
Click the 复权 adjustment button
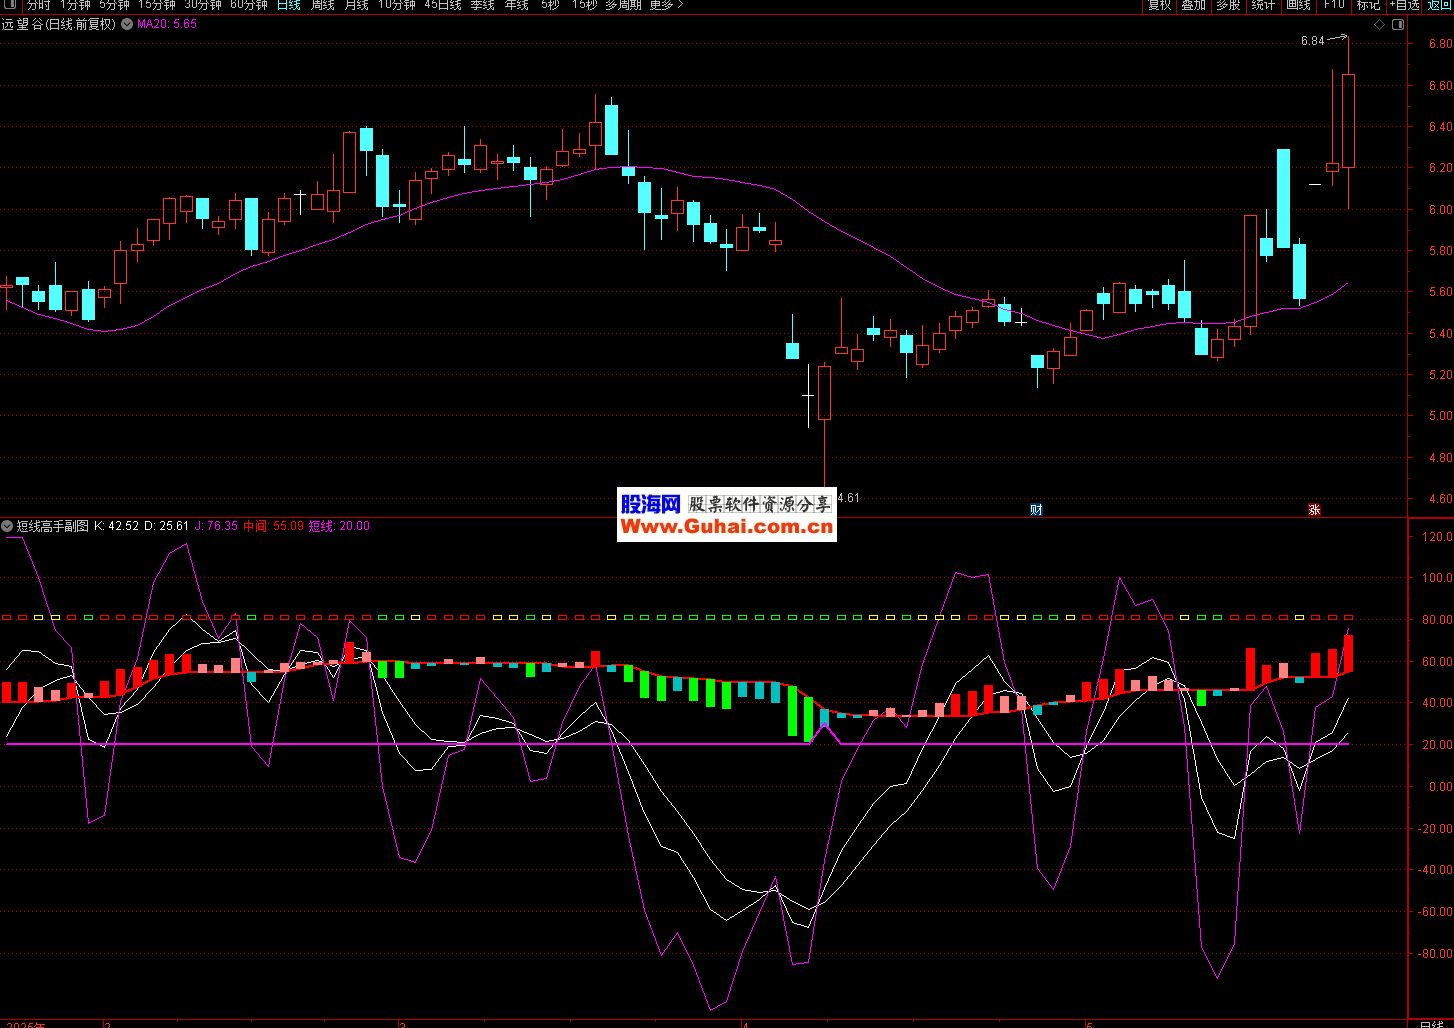[x=1159, y=5]
